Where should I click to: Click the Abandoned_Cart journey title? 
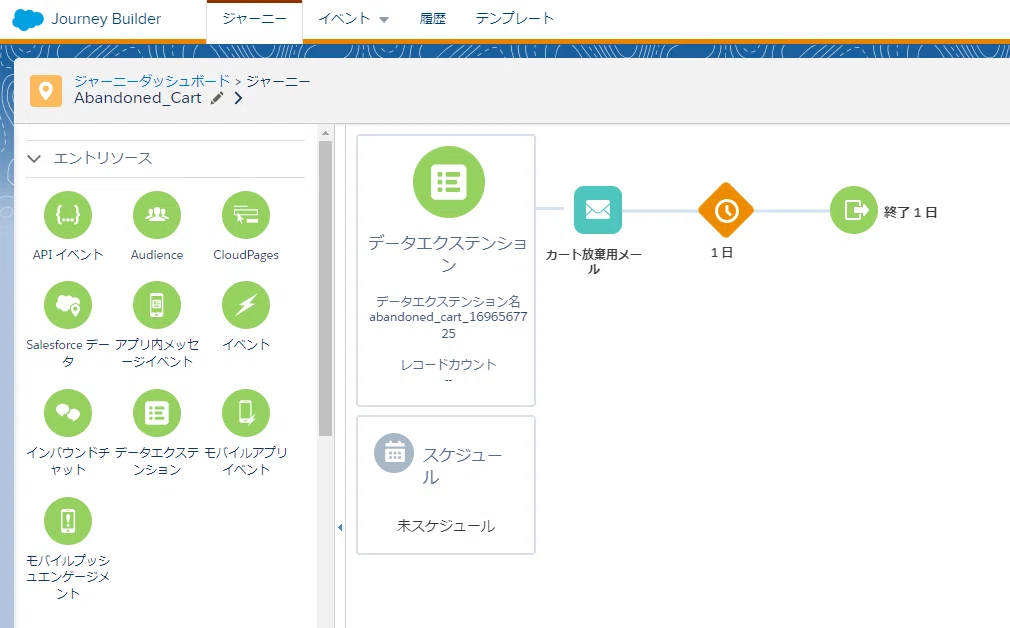pos(138,98)
